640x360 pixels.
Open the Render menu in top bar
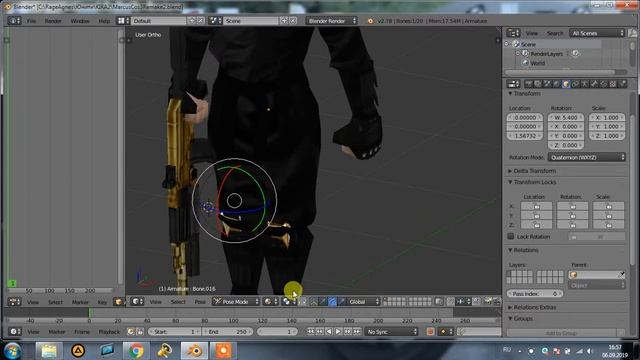(53, 20)
